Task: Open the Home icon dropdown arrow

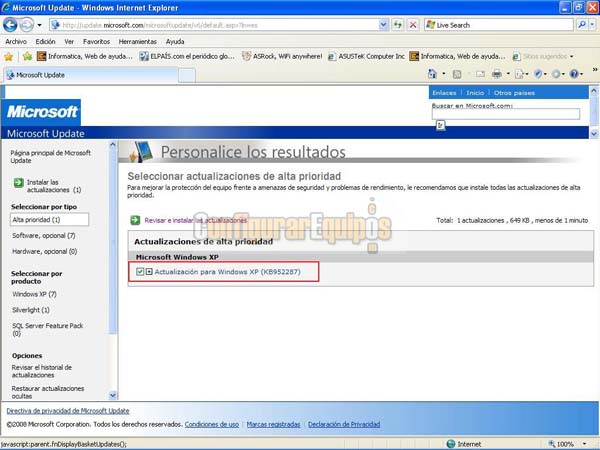Action: click(x=443, y=74)
